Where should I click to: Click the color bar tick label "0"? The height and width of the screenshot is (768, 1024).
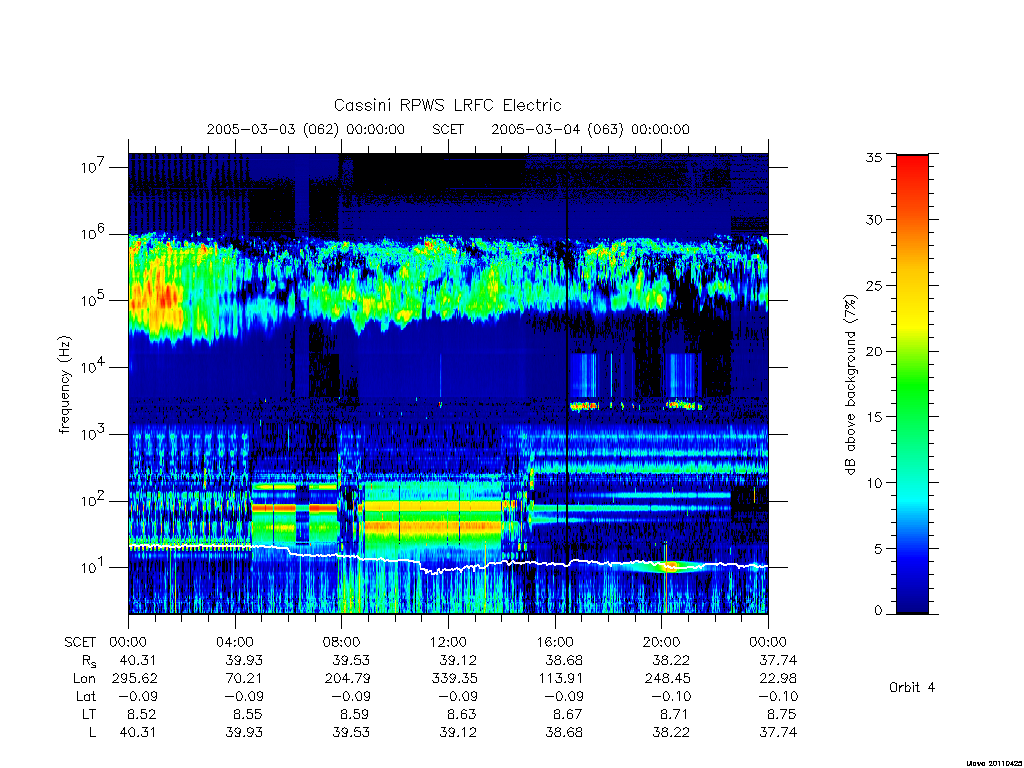click(x=878, y=611)
